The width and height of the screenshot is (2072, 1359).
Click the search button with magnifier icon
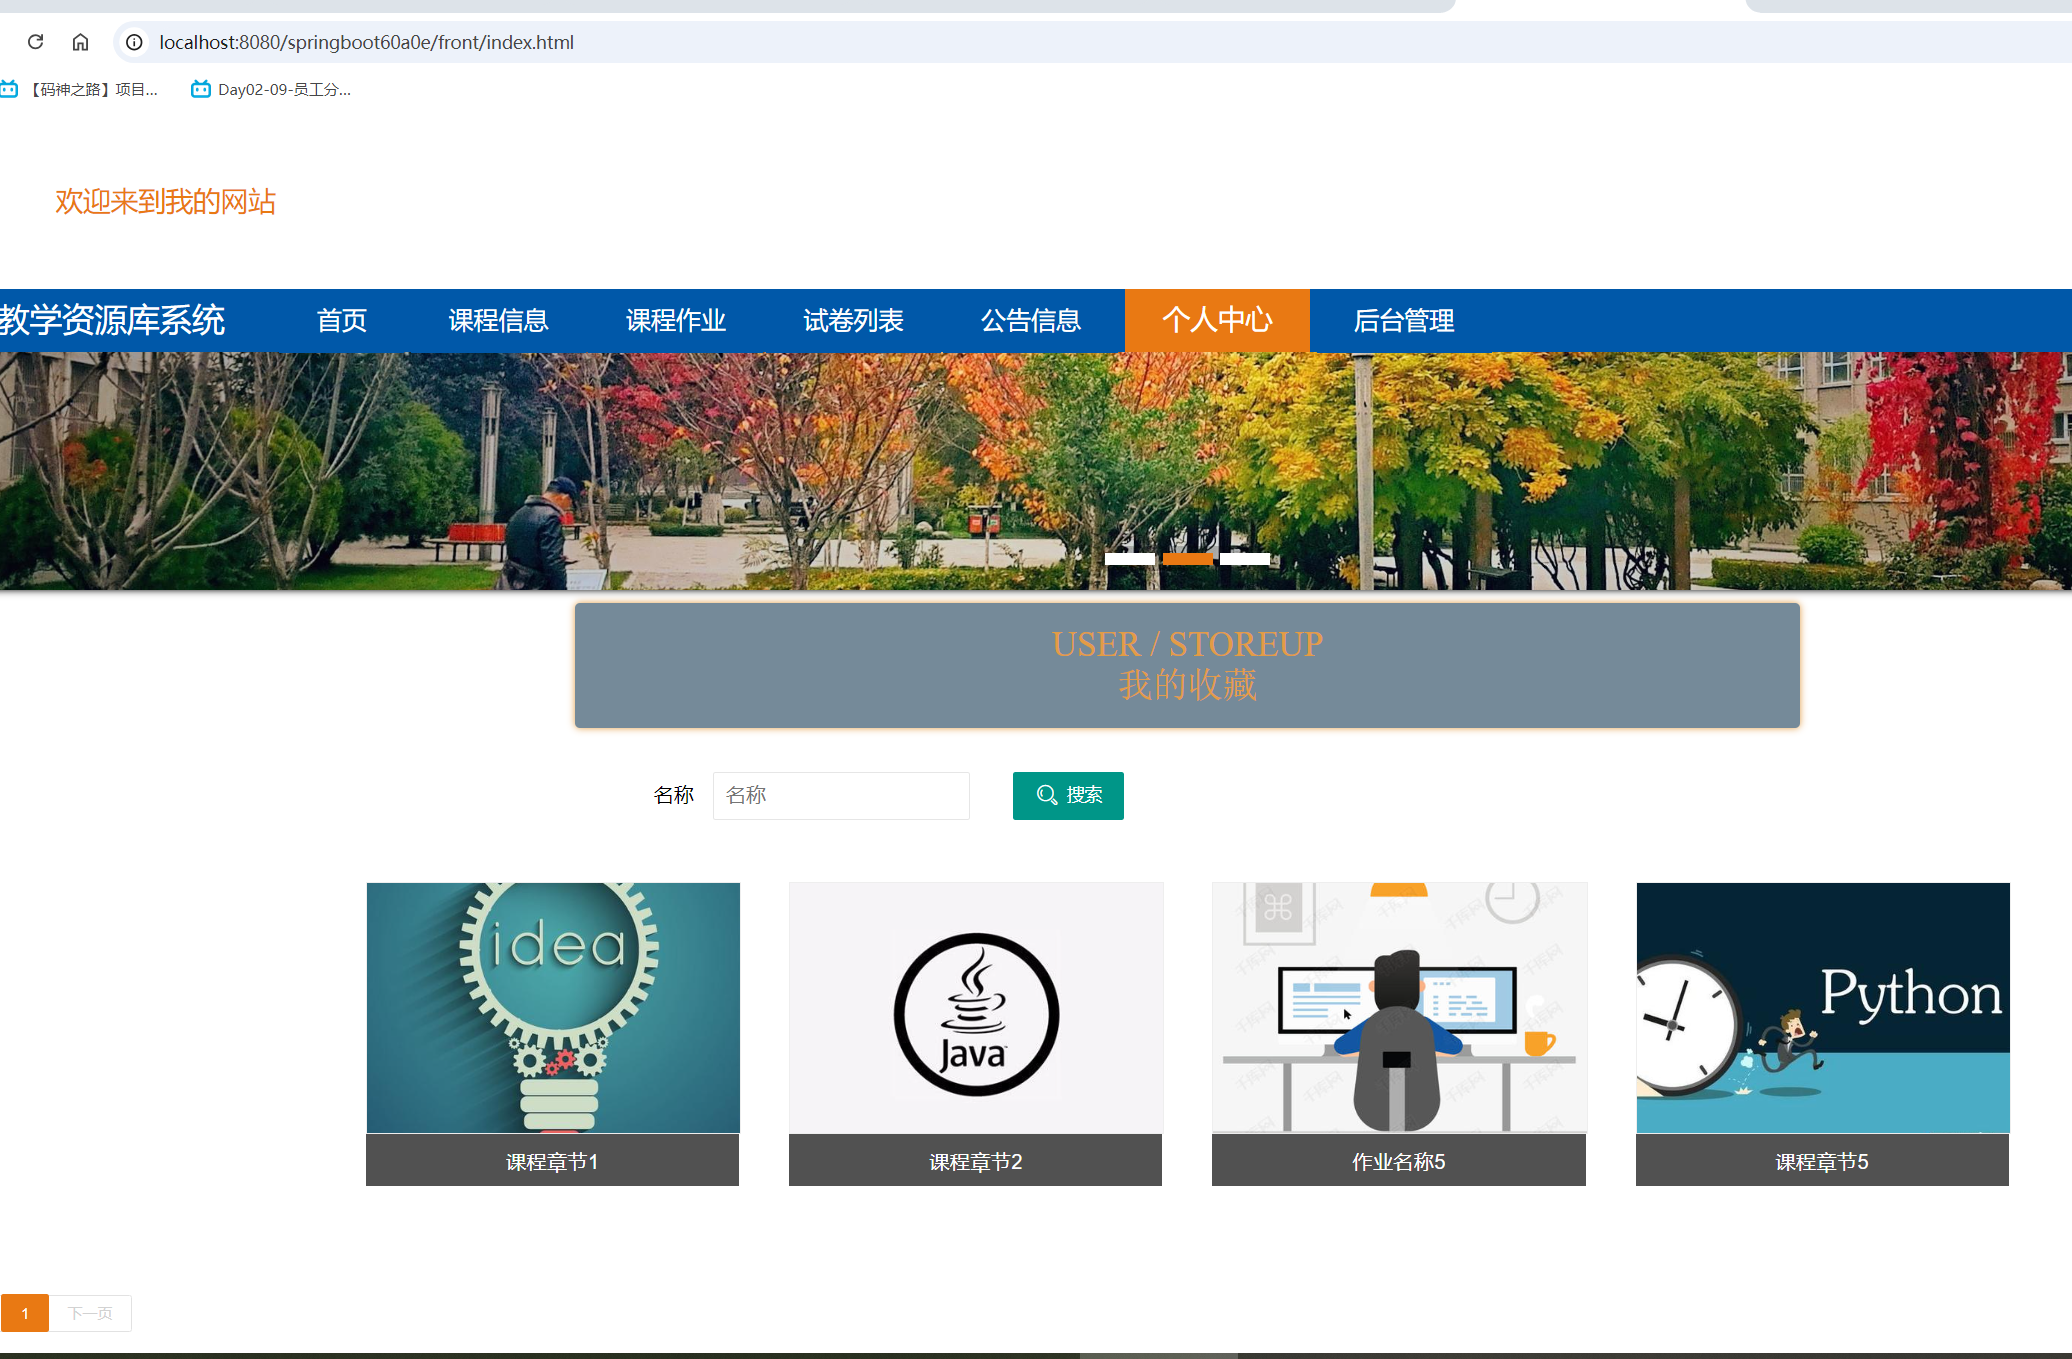coord(1068,795)
